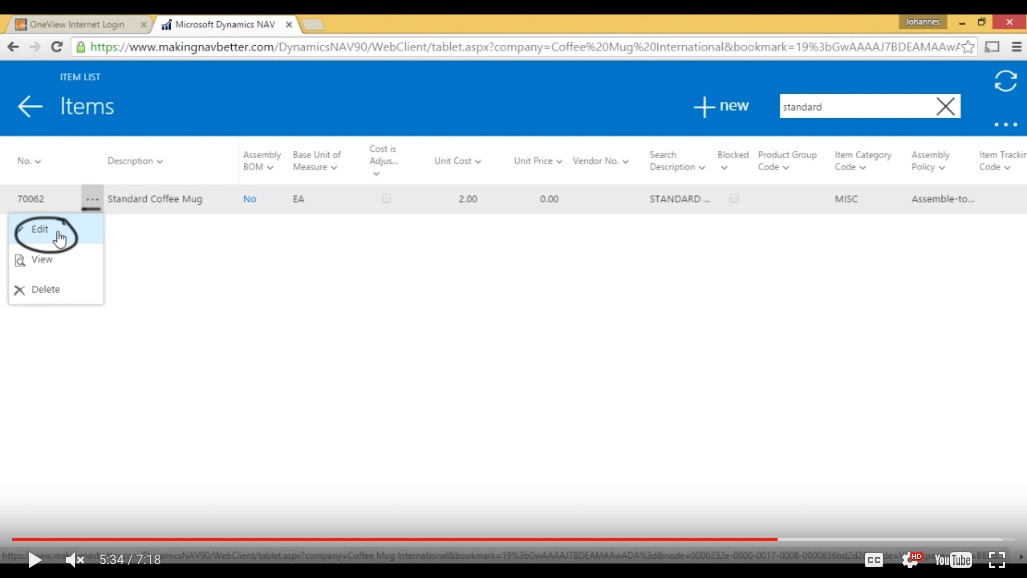This screenshot has width=1027, height=578.
Task: Open the Item Category Code column dropdown
Action: point(863,168)
